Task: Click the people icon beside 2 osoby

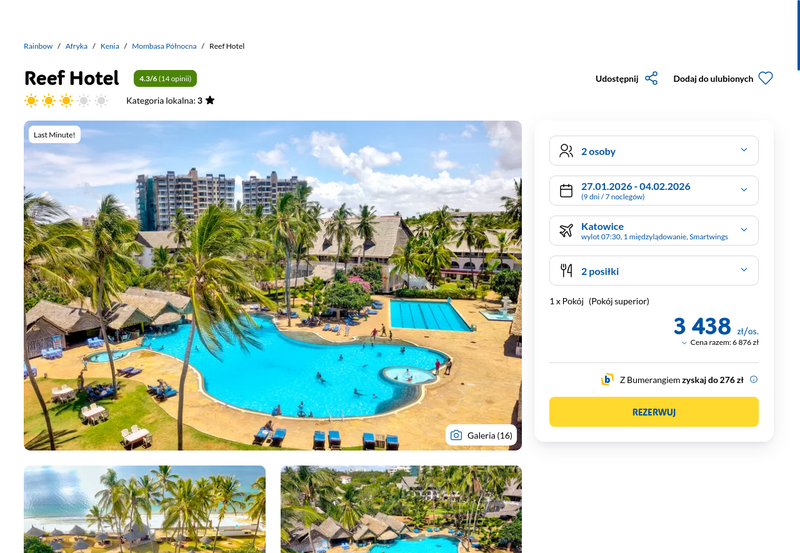Action: click(x=566, y=151)
